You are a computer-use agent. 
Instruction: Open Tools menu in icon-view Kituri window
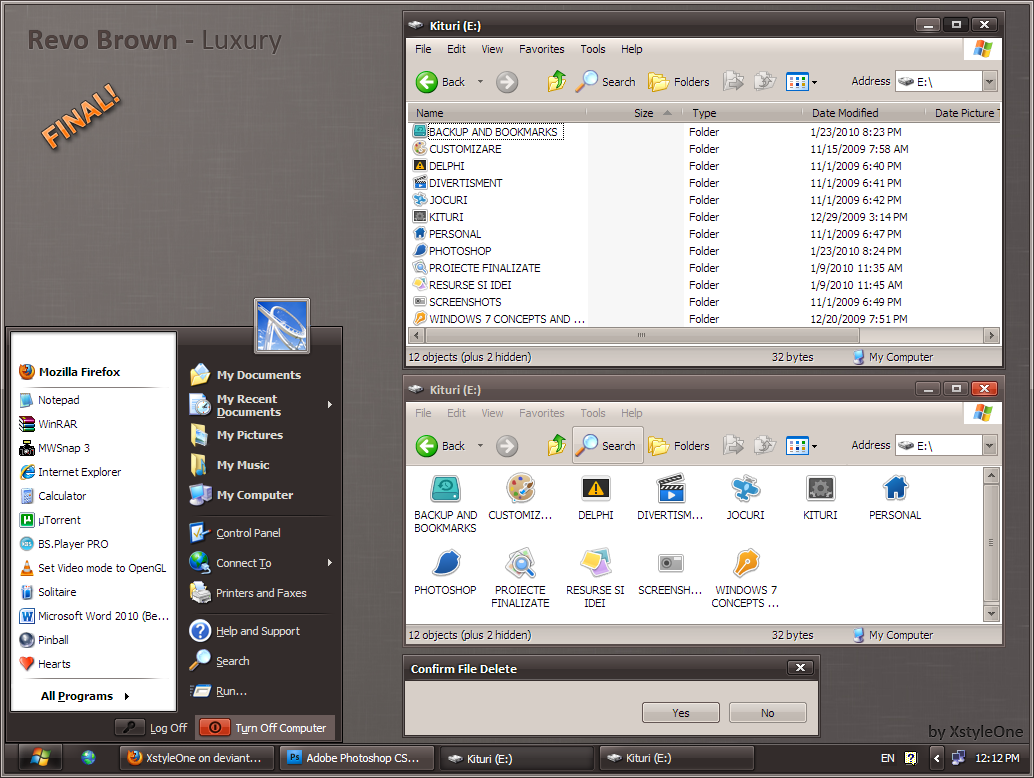coord(593,413)
